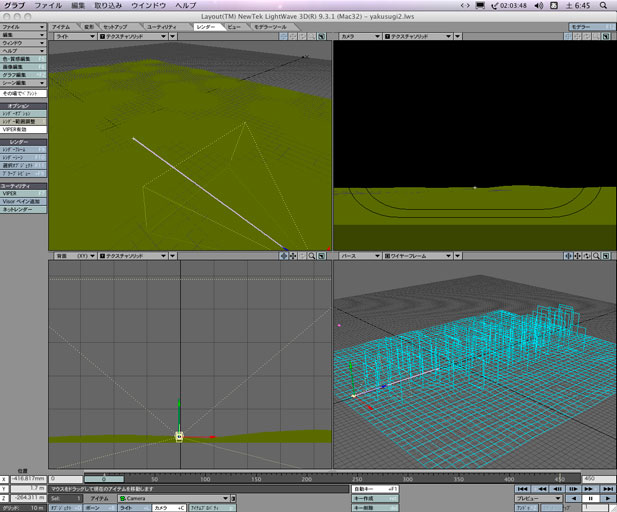Click the X position value field
This screenshot has width=617, height=512.
(28, 479)
